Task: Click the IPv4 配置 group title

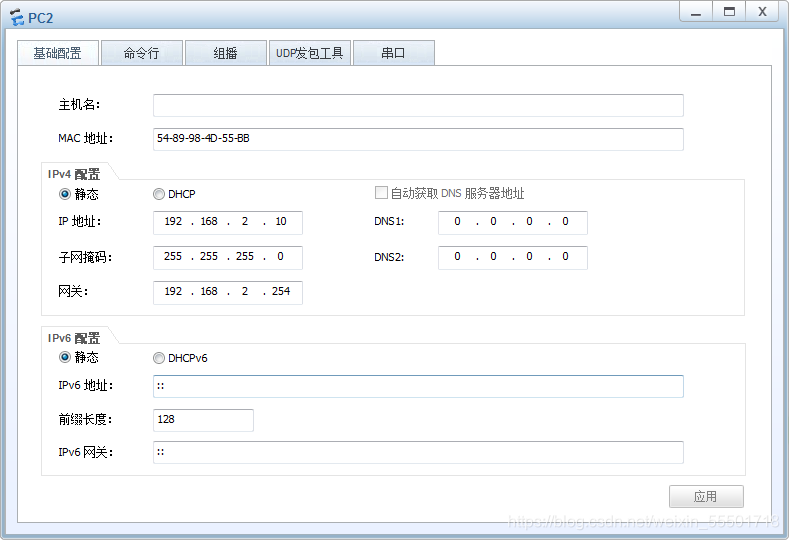Action: pyautogui.click(x=74, y=174)
